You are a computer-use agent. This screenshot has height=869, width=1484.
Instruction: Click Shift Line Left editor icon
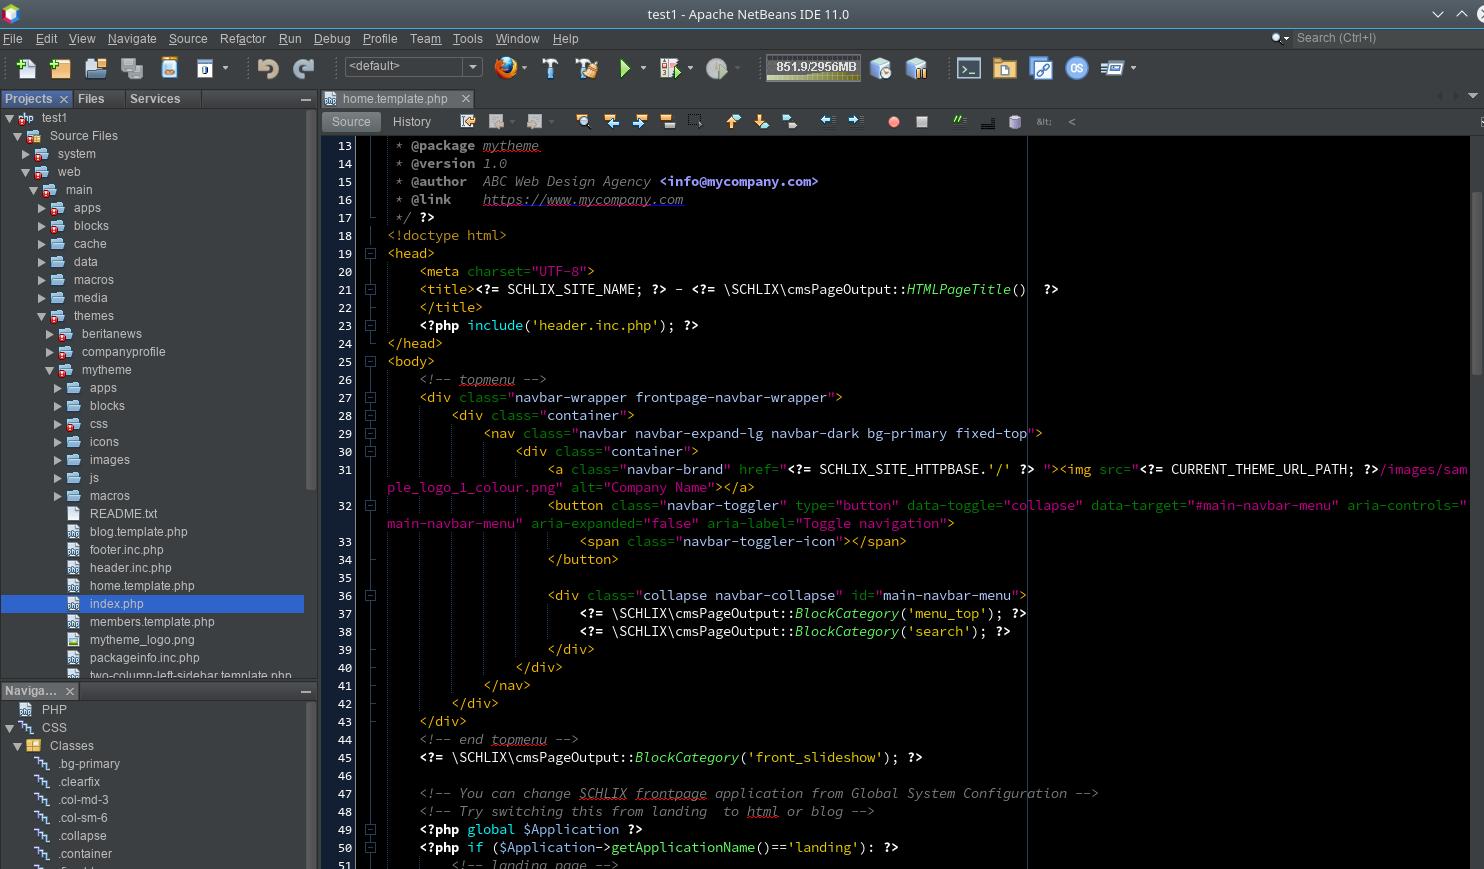coord(827,121)
